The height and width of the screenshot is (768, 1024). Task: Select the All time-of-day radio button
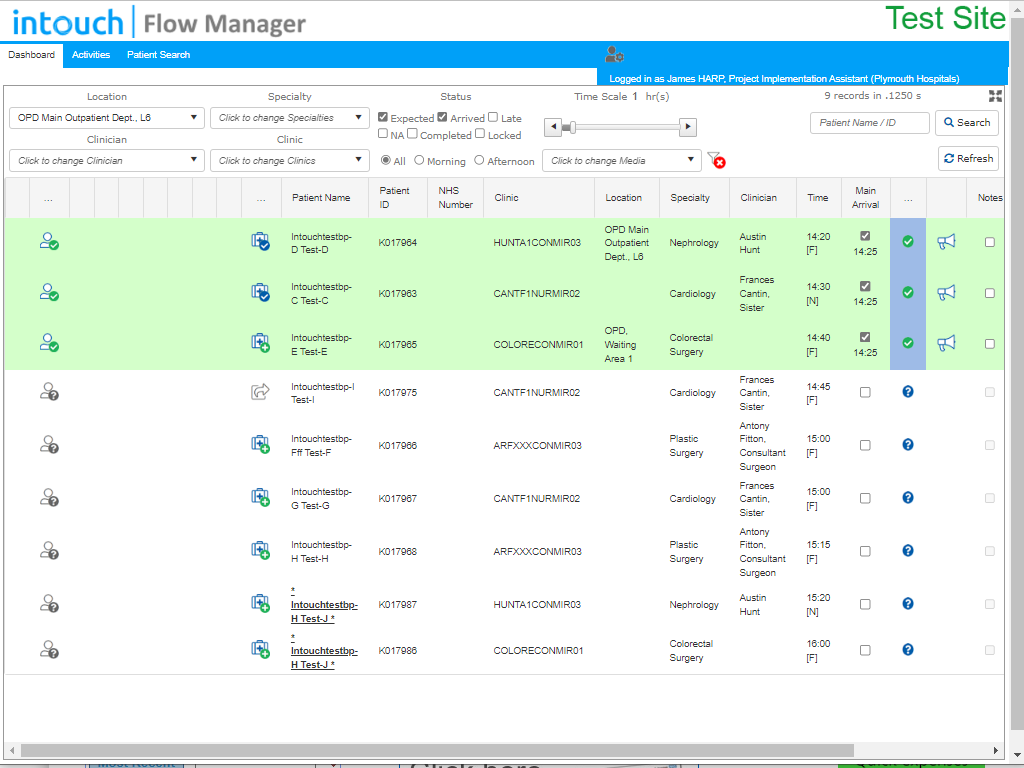386,160
